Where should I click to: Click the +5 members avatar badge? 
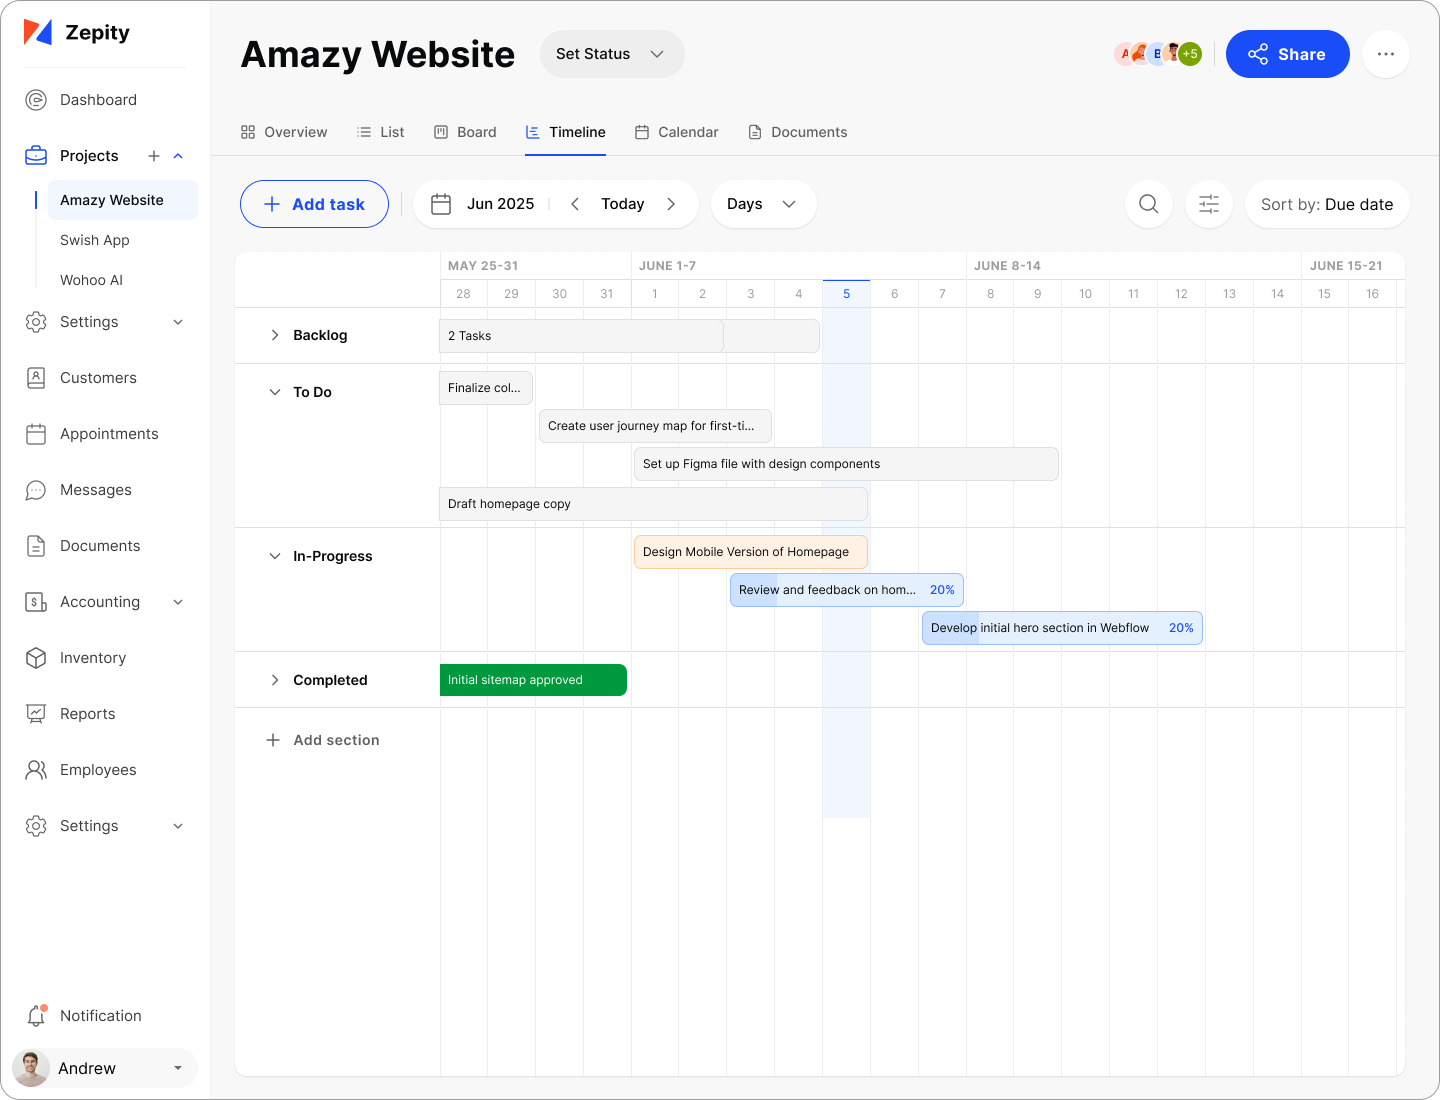1189,54
